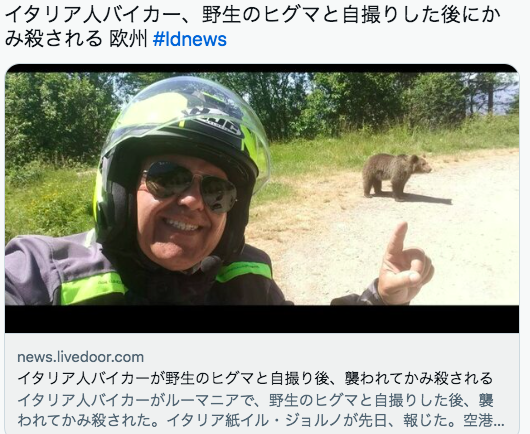Screen dimensions: 530x434
Task: Click the pointing finger in the photo
Action: [398, 239]
